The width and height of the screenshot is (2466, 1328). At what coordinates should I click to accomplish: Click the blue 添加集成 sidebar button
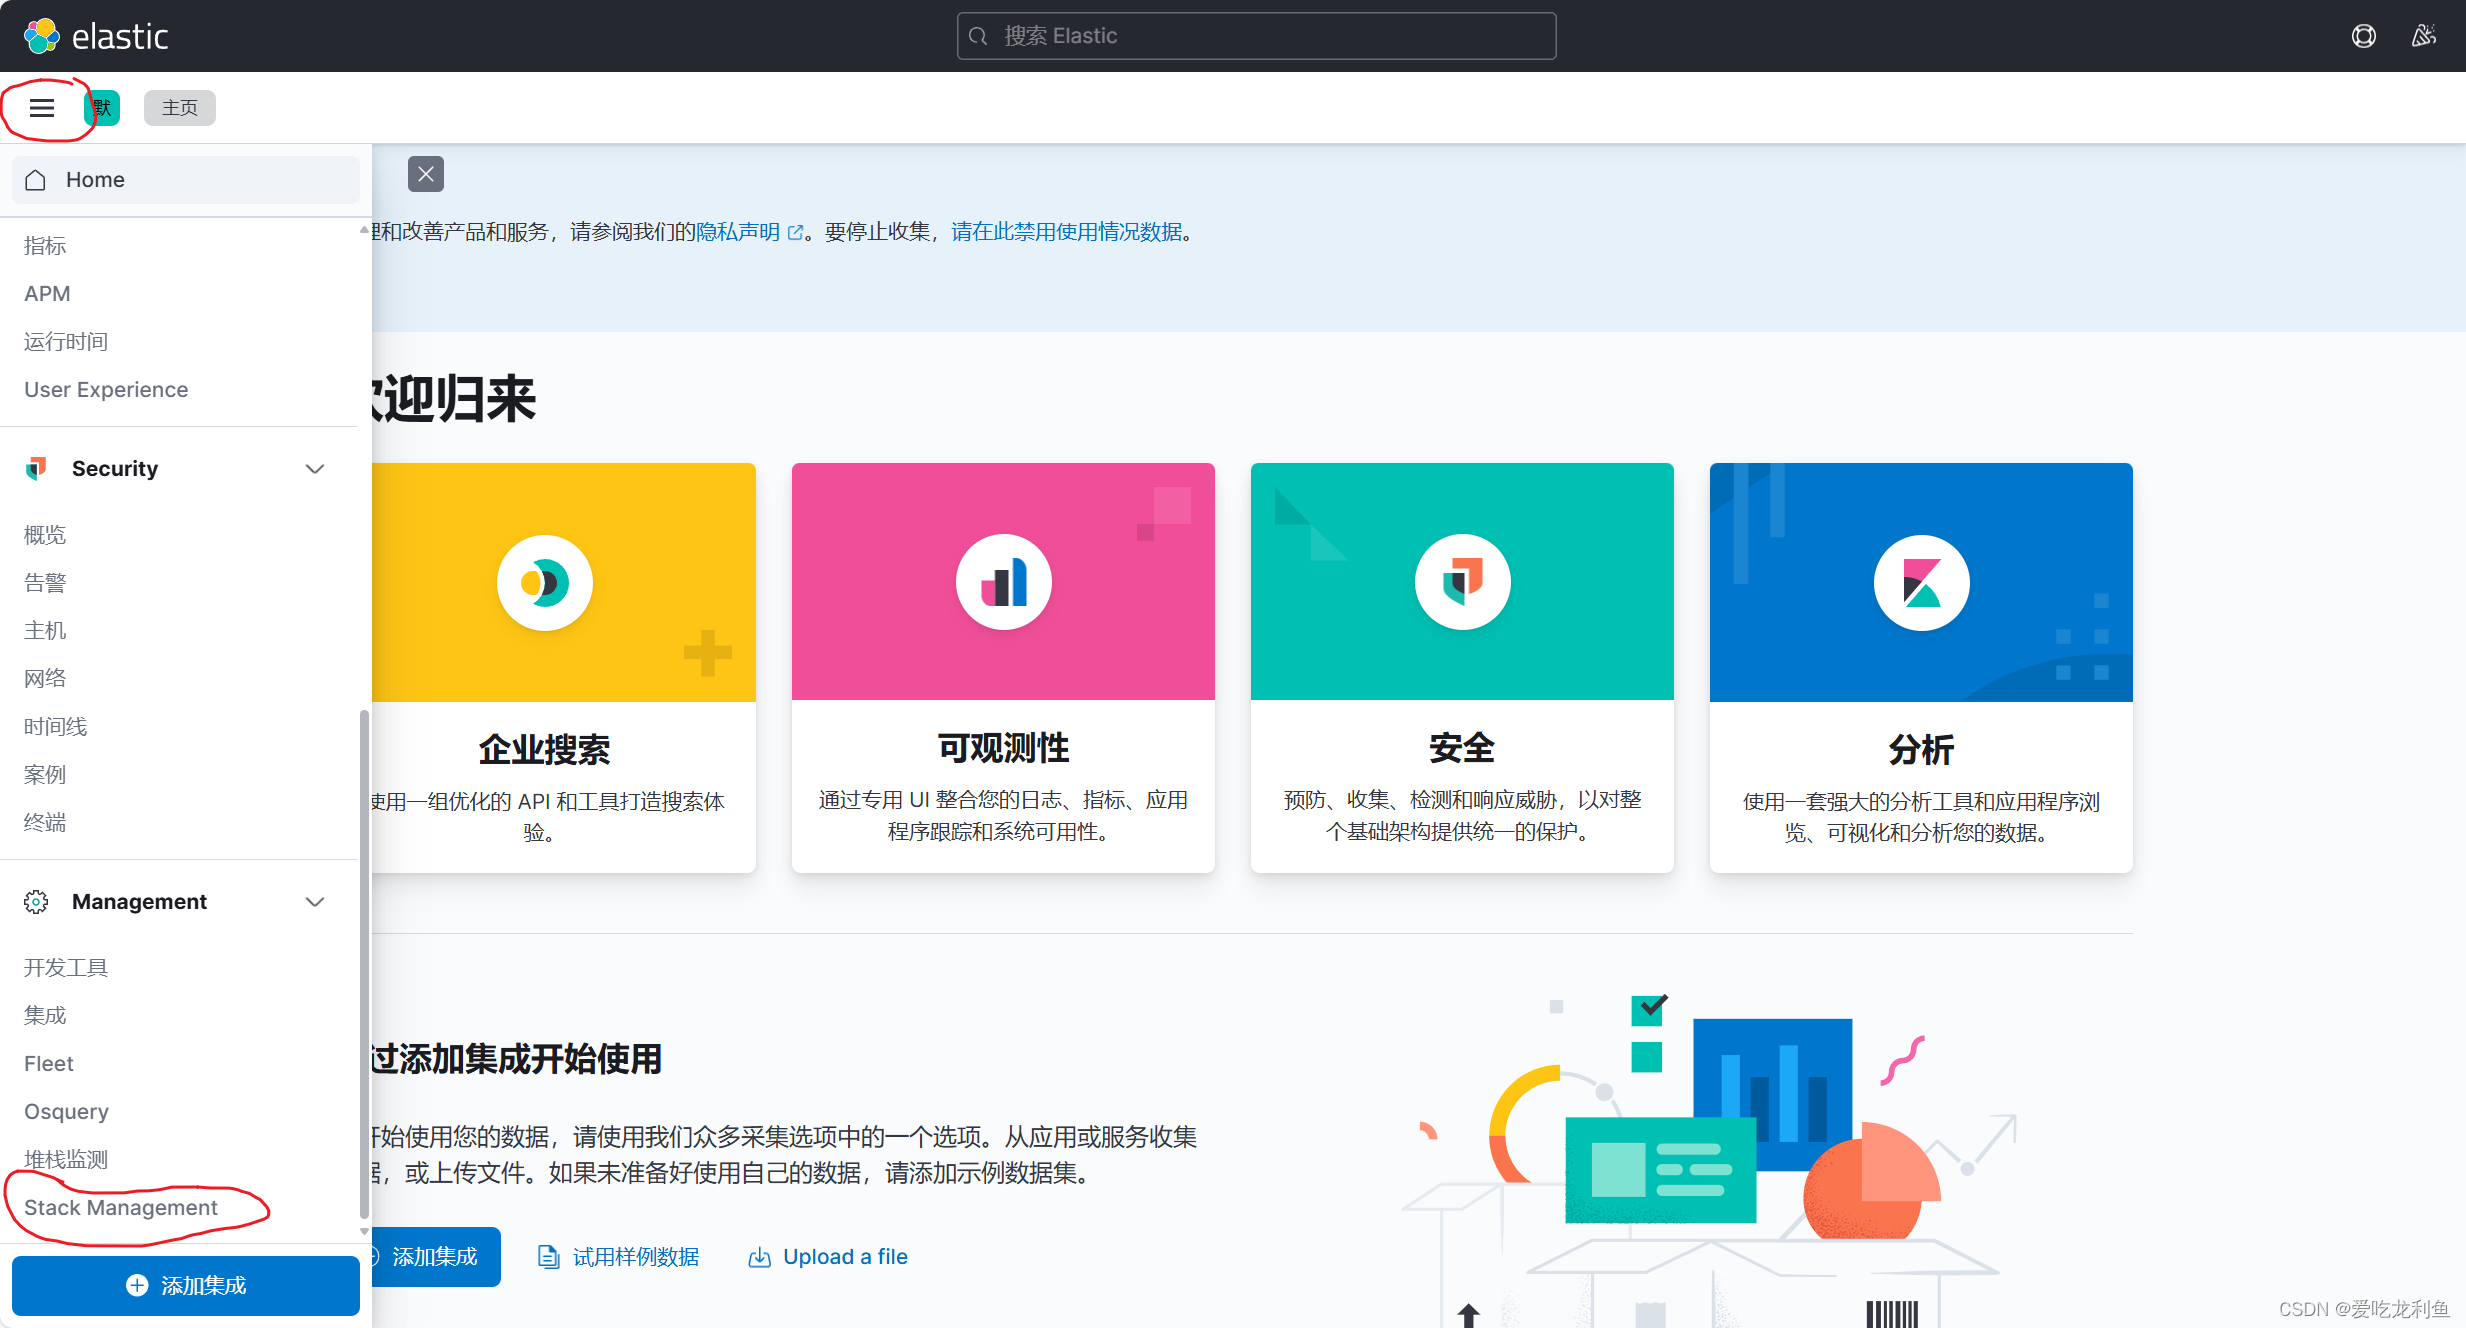186,1286
